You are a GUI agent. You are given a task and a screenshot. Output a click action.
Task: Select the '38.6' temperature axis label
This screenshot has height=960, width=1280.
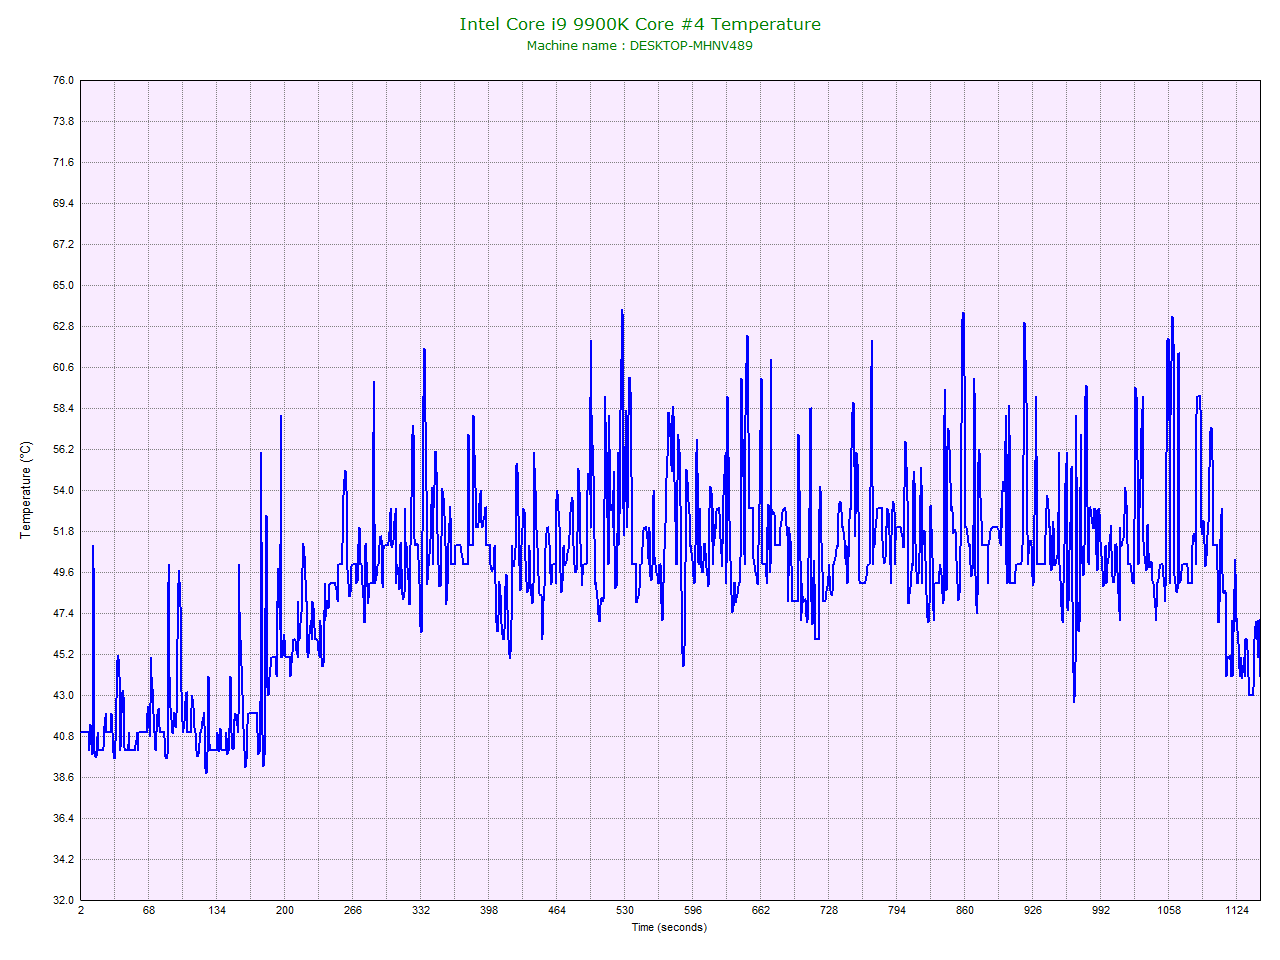pyautogui.click(x=63, y=777)
